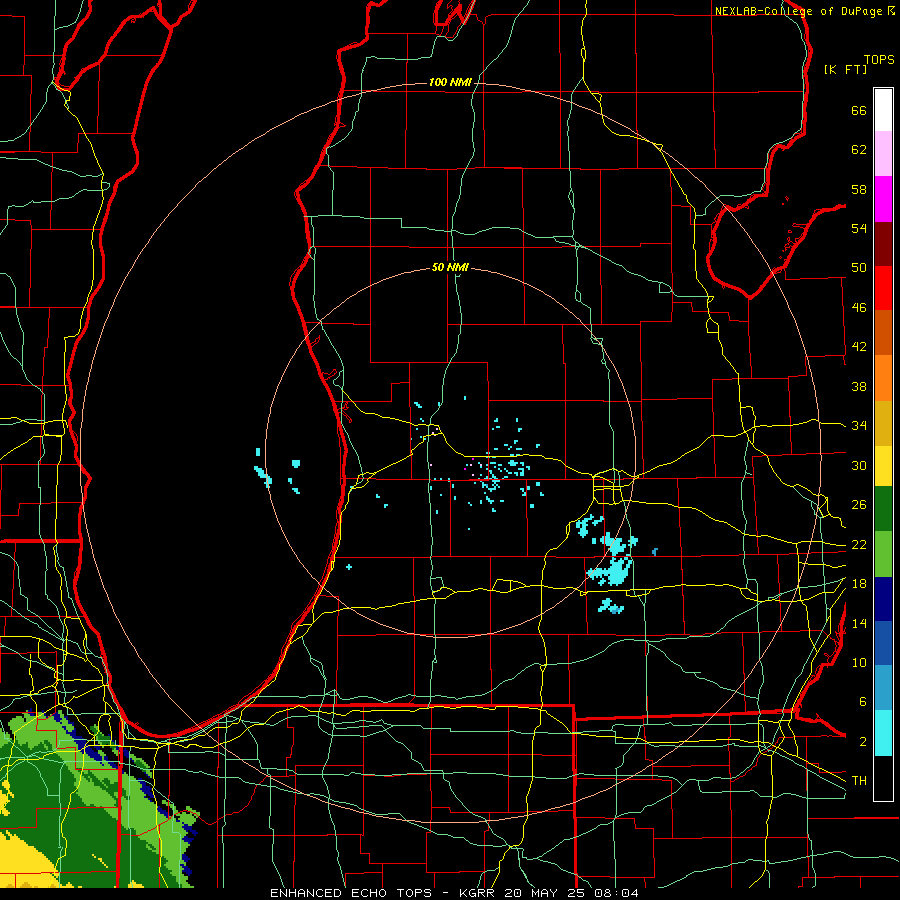
Task: Click the yellow 30 kft legend swatch
Action: pyautogui.click(x=883, y=465)
